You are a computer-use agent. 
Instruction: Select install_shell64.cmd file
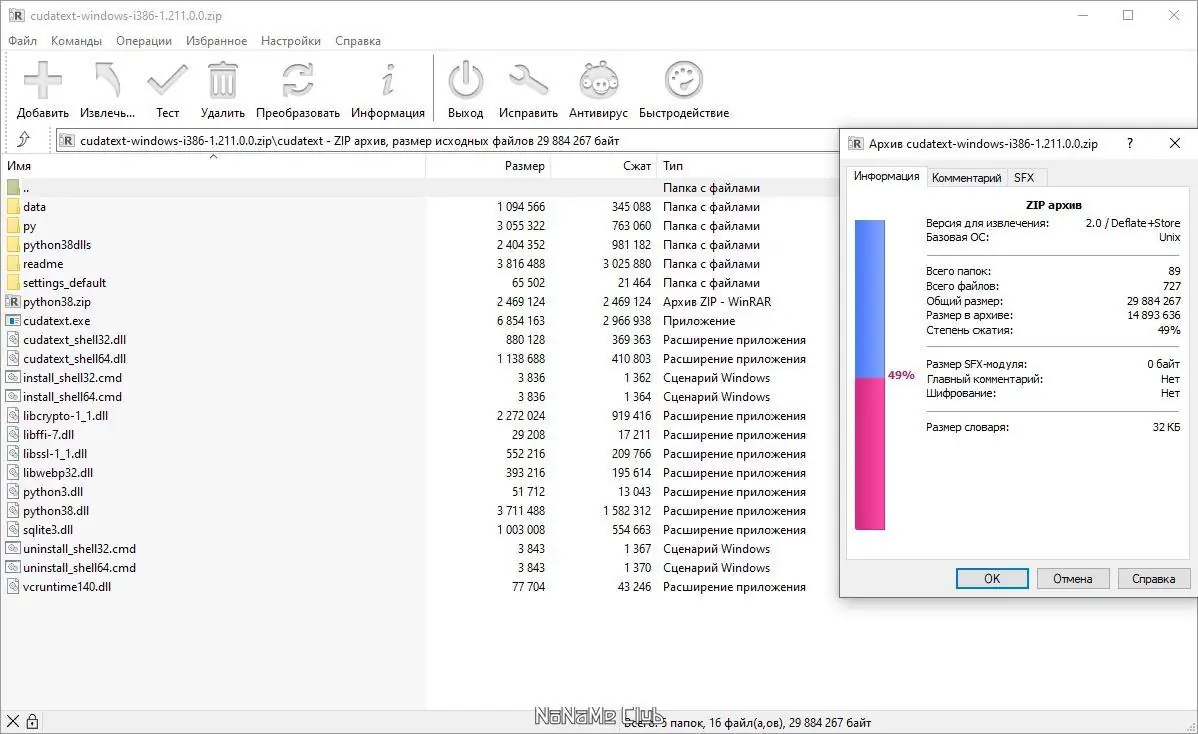72,396
